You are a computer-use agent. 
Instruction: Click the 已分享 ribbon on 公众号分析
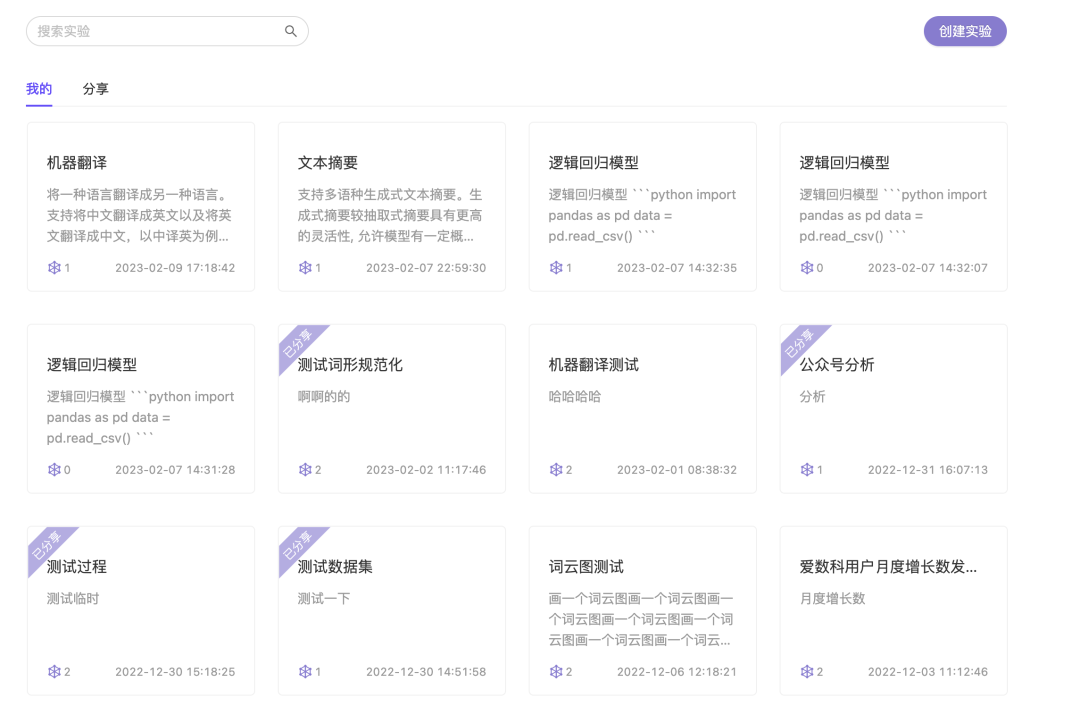[x=799, y=342]
